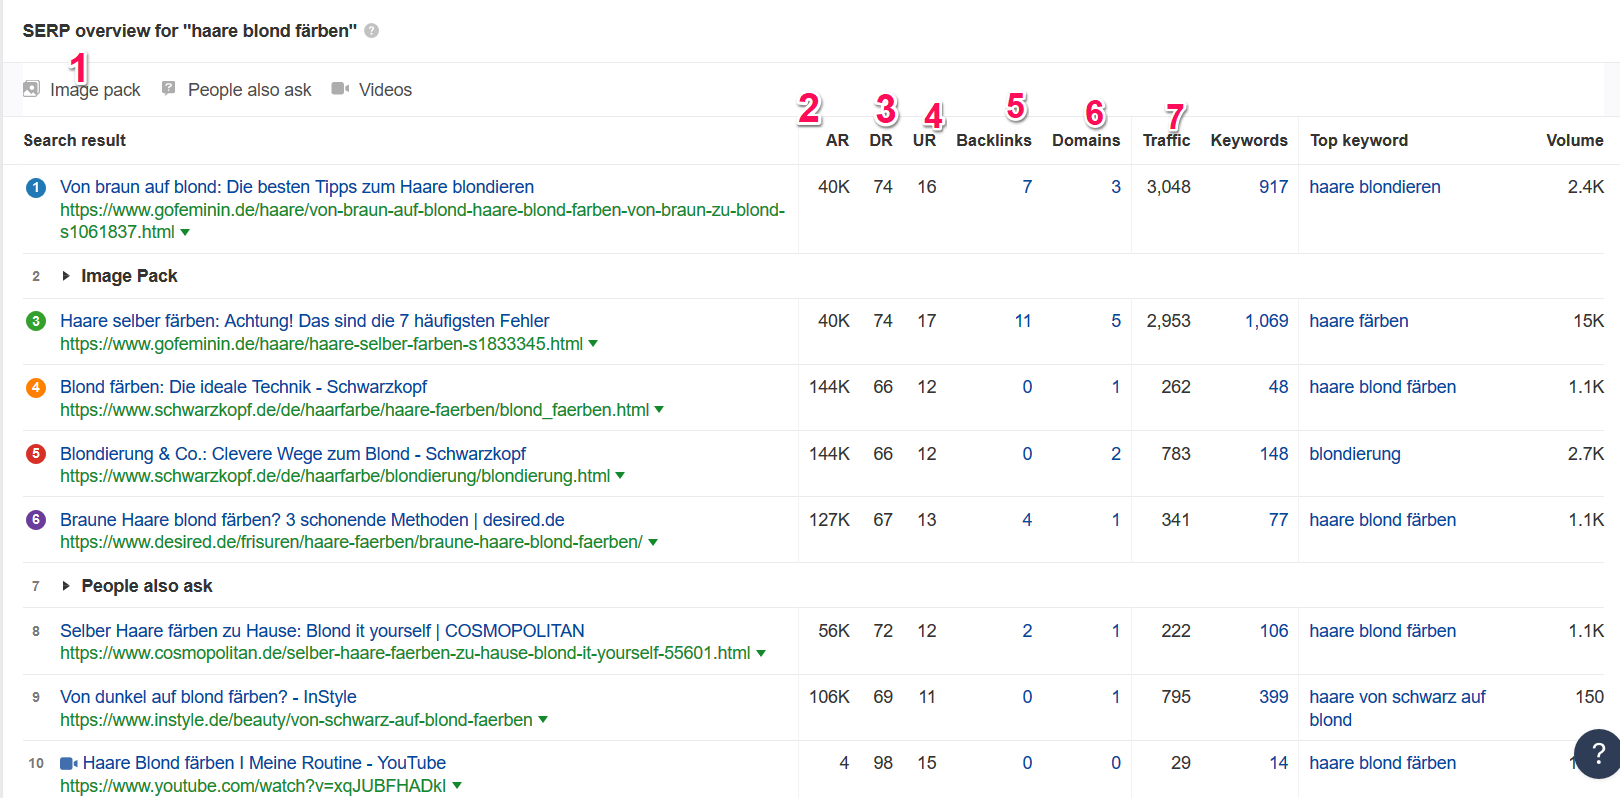Click the People also ask feature icon

[169, 88]
